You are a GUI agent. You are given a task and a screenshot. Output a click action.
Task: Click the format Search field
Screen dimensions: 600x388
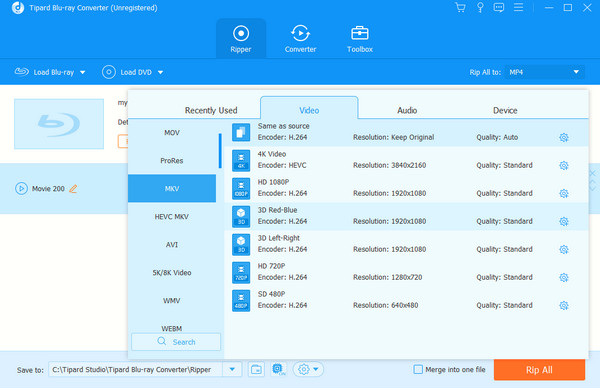pyautogui.click(x=176, y=342)
